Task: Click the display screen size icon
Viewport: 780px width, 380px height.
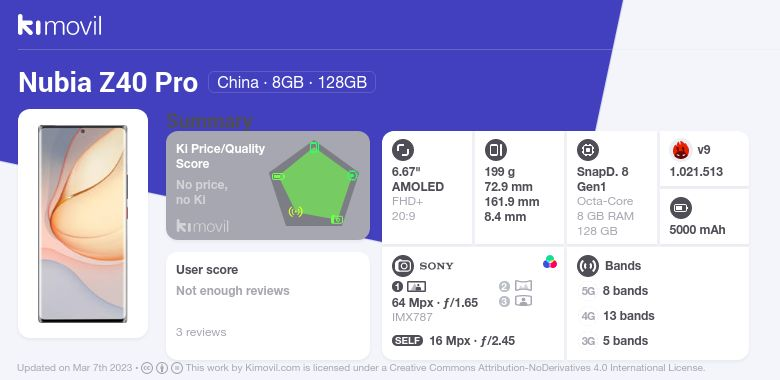Action: (403, 150)
